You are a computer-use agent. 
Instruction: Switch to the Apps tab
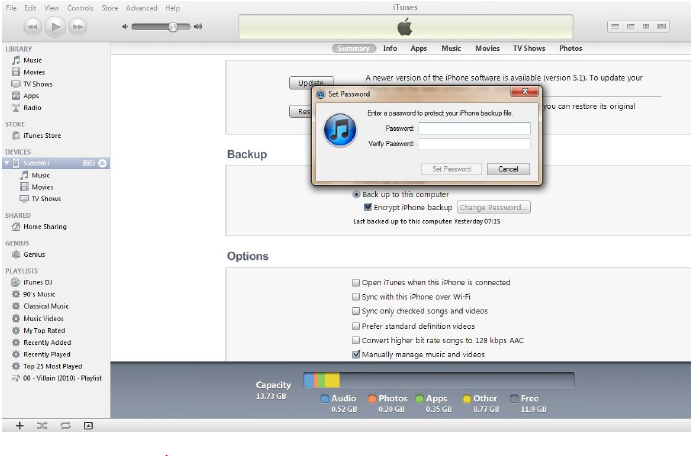tap(419, 48)
